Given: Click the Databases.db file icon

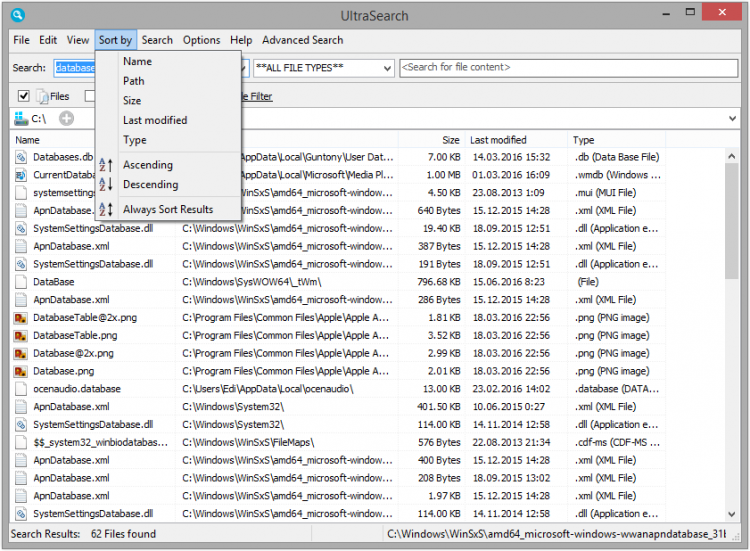Looking at the screenshot, I should click(21, 157).
